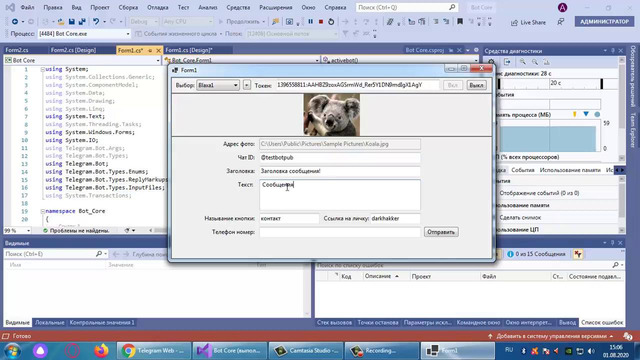Open the Live Share button
Image resolution: width=640 pixels, height=360 pixels.
(x=528, y=22)
